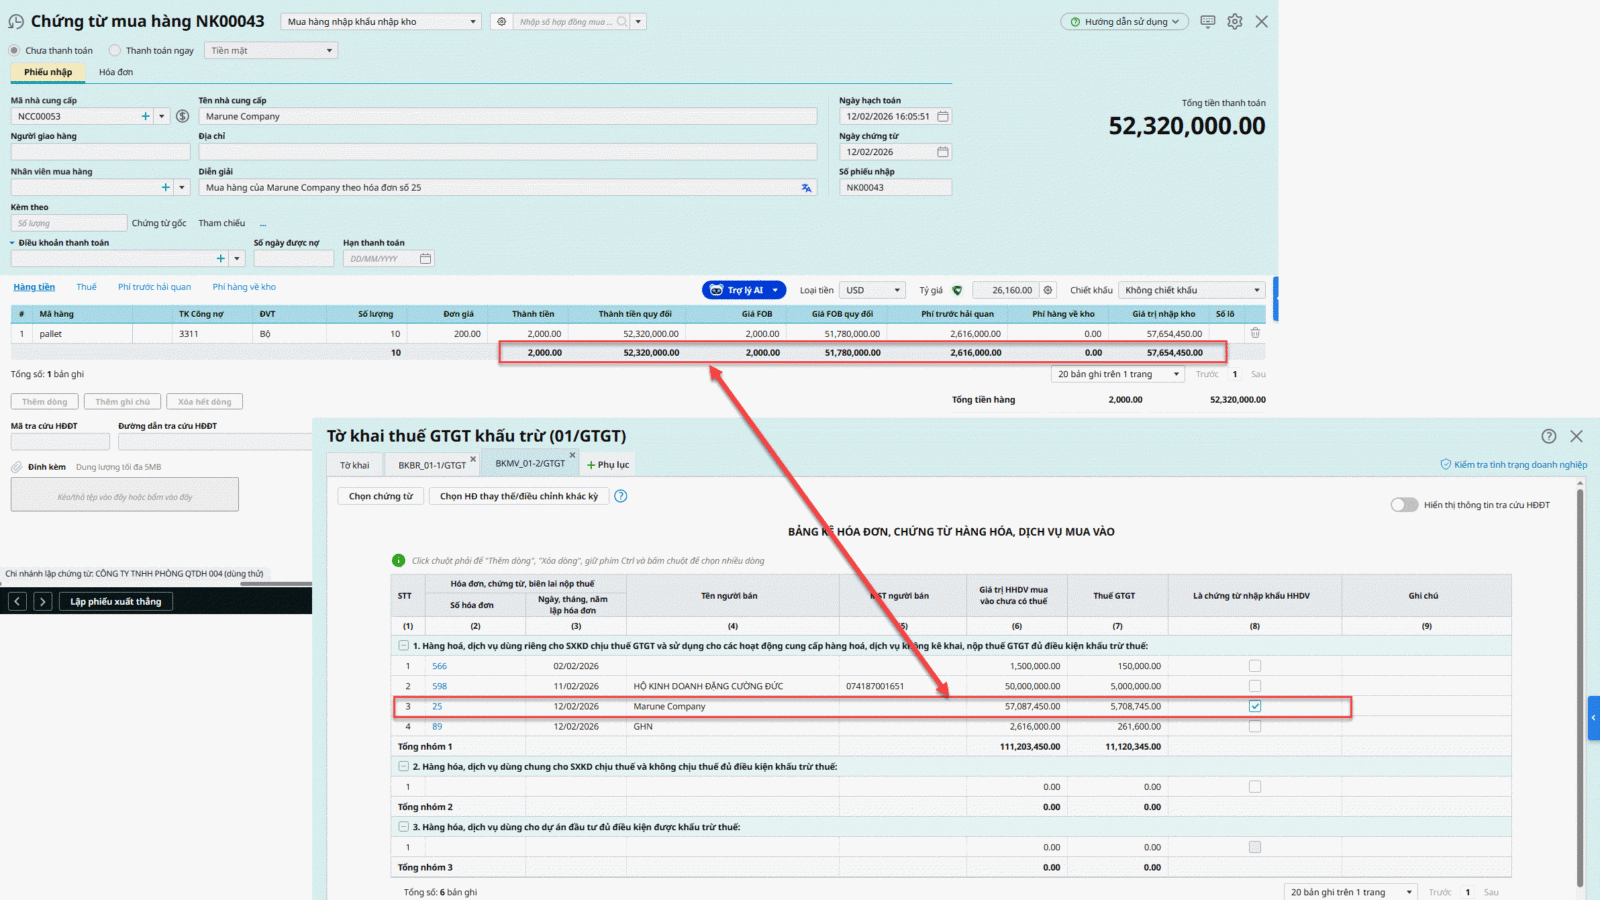The height and width of the screenshot is (900, 1600).
Task: Click the Chọn chứng từ button
Action: 380,496
